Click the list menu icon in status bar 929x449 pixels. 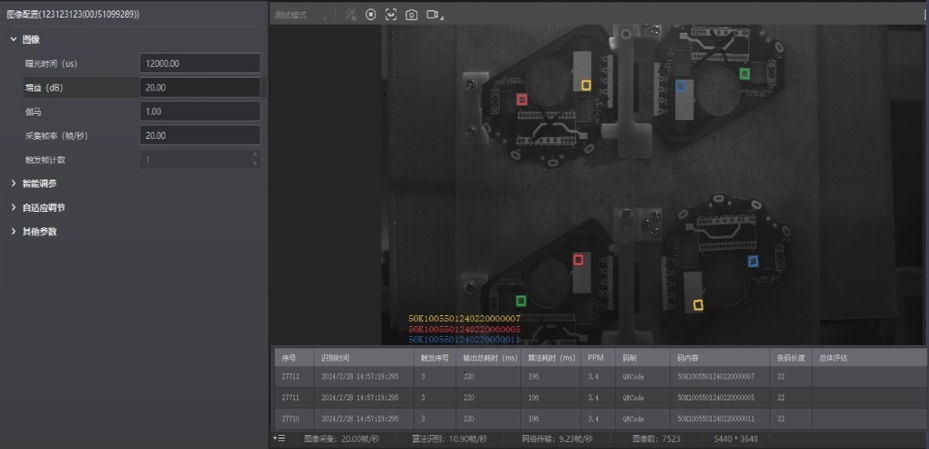(279, 438)
